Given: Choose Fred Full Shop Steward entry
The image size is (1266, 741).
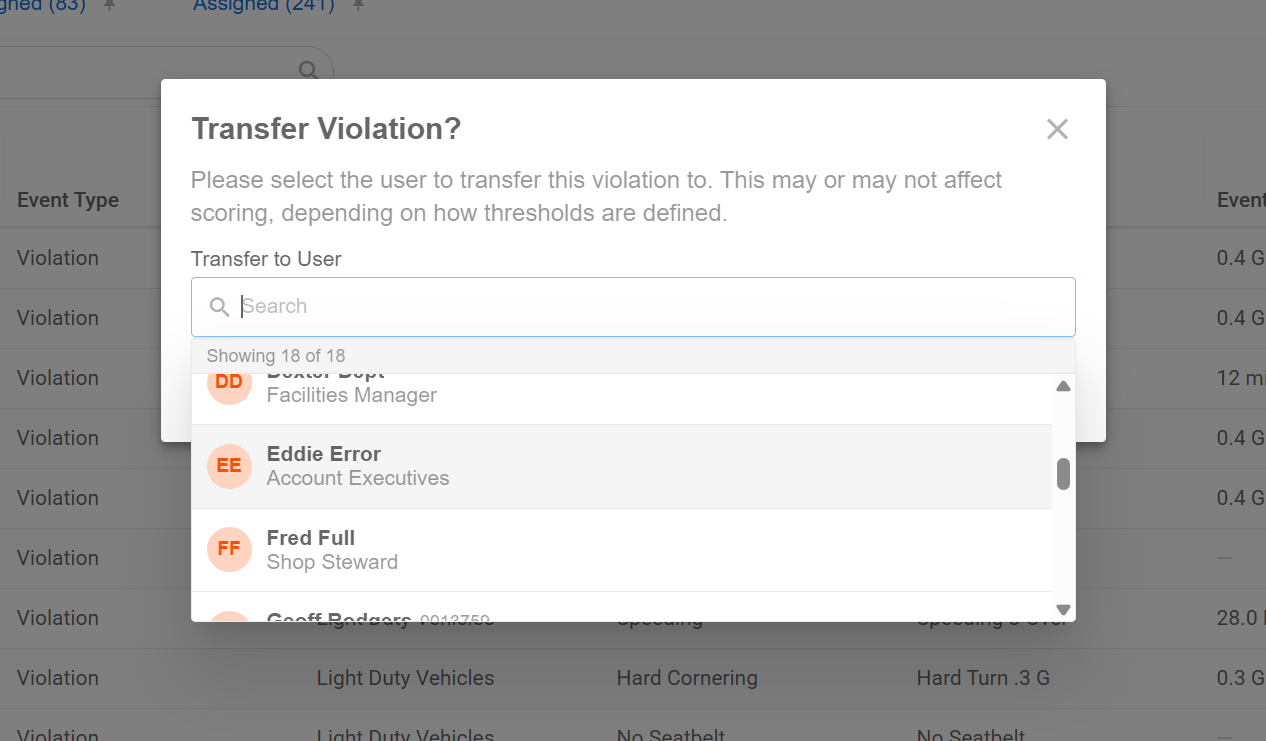Looking at the screenshot, I should click(x=621, y=550).
